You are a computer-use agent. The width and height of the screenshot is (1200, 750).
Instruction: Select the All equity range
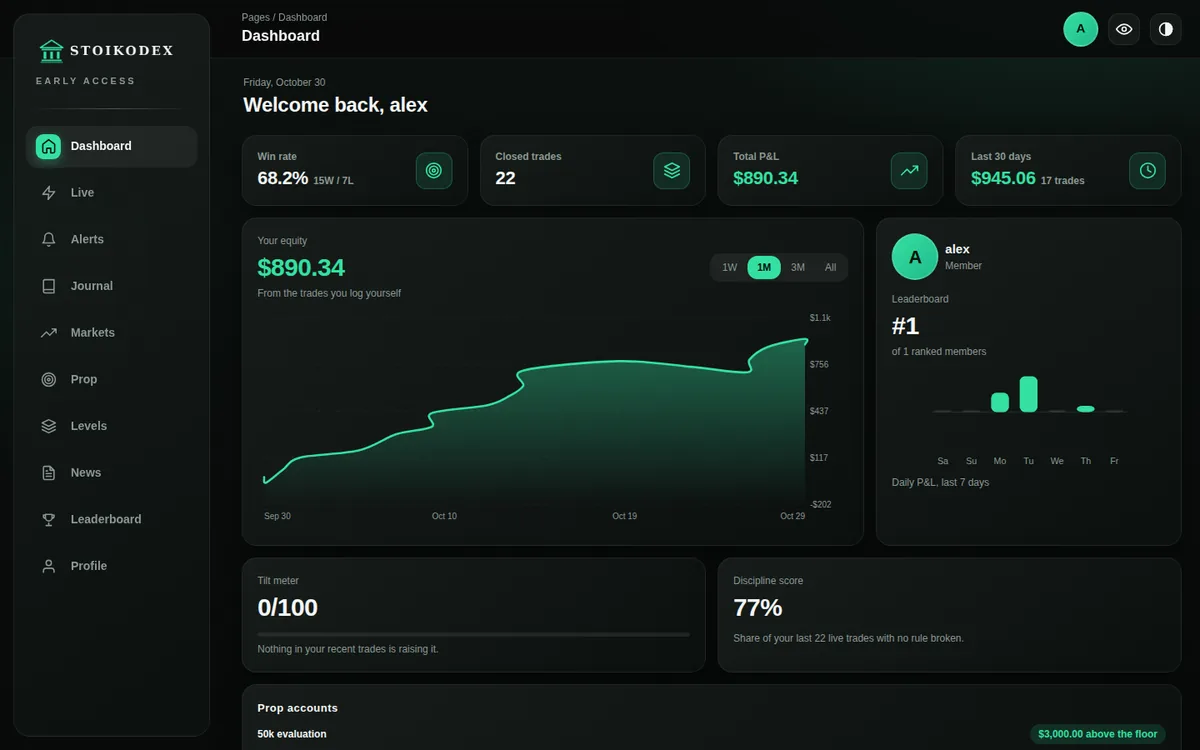tap(831, 267)
